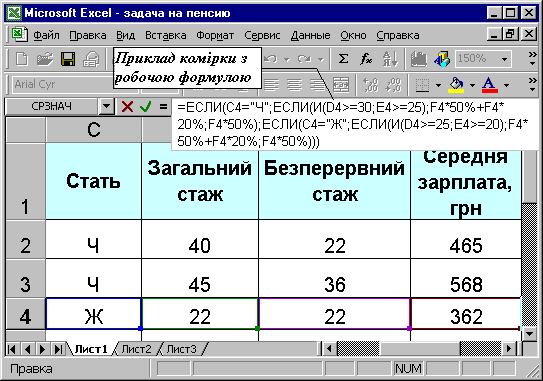Align text left in toolbar
This screenshot has width=543, height=381.
coord(271,85)
